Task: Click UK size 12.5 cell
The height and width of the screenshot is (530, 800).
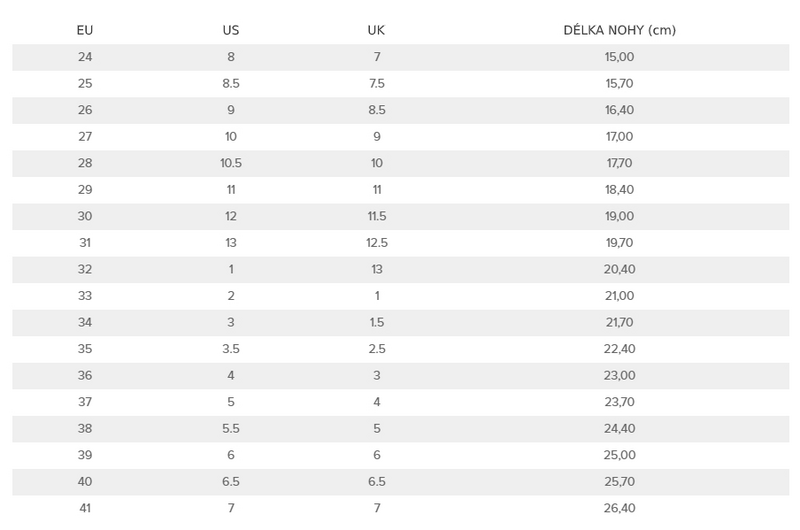Action: [x=377, y=242]
